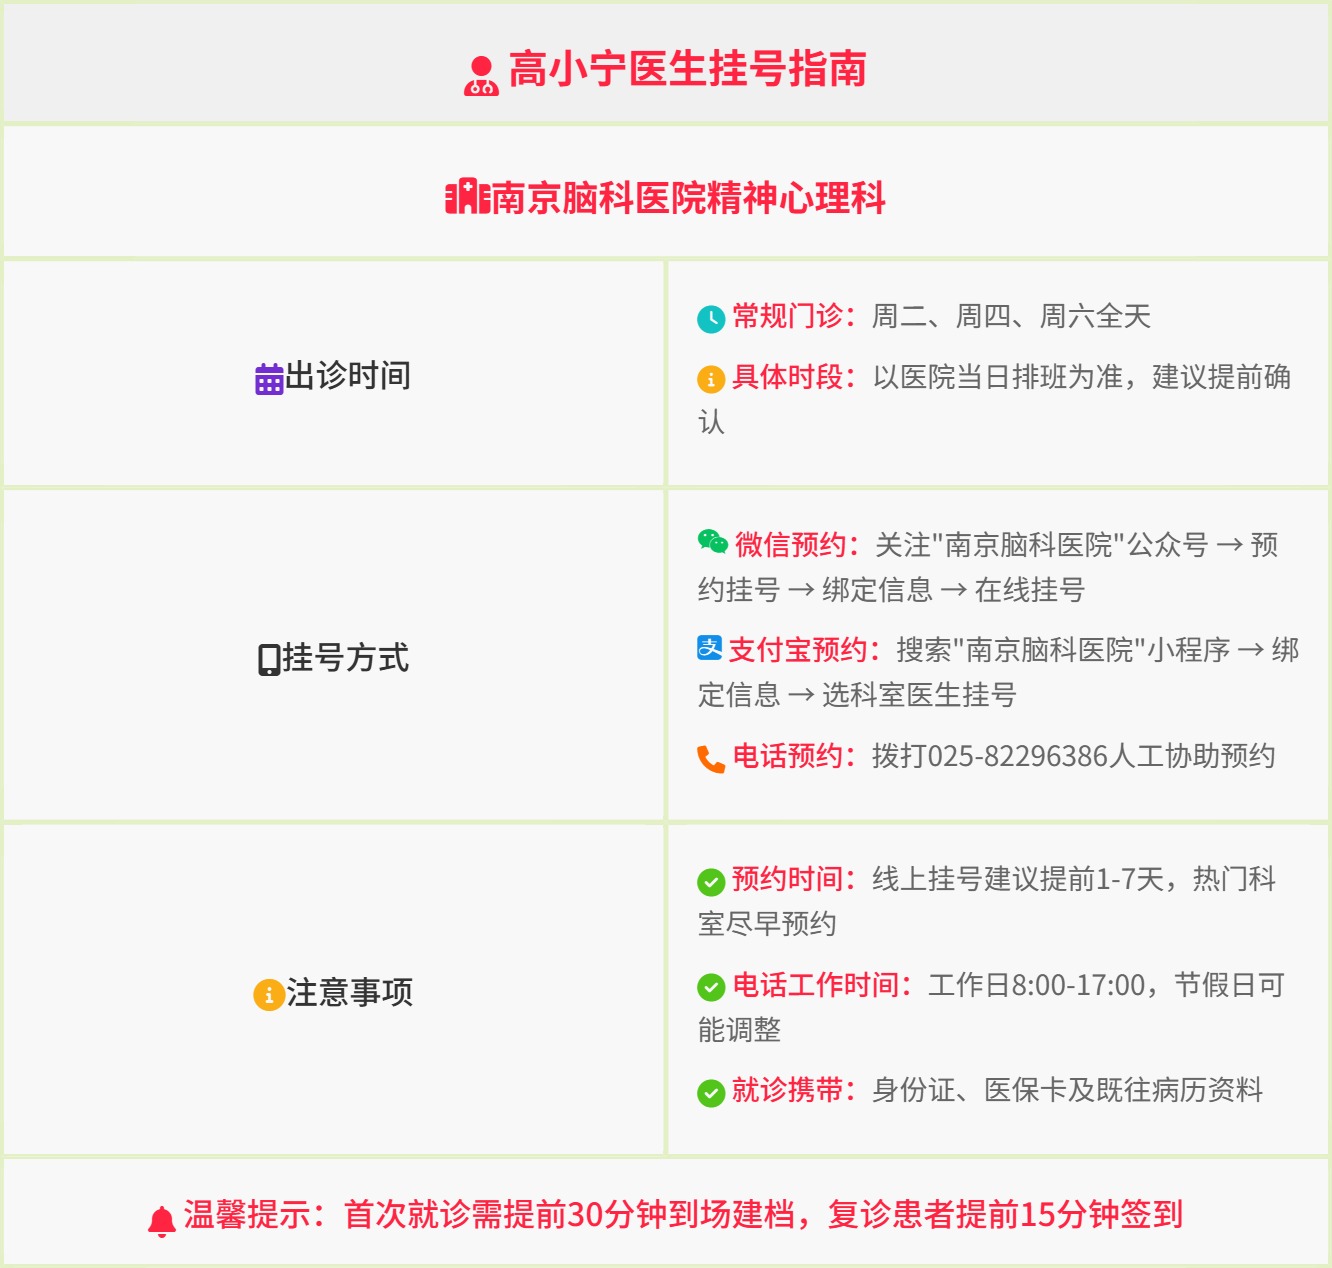Image resolution: width=1332 pixels, height=1268 pixels.
Task: Click the 挂号方式 row label
Action: 346,658
